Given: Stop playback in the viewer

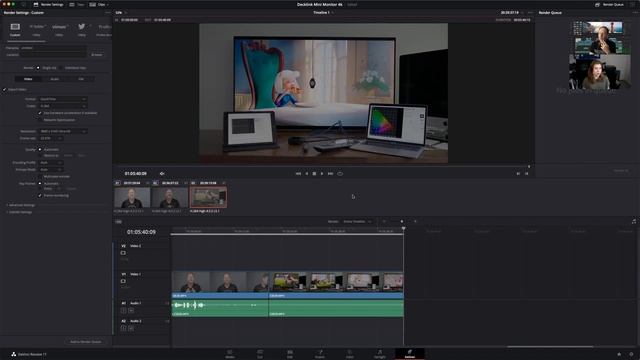Looking at the screenshot, I should point(314,173).
